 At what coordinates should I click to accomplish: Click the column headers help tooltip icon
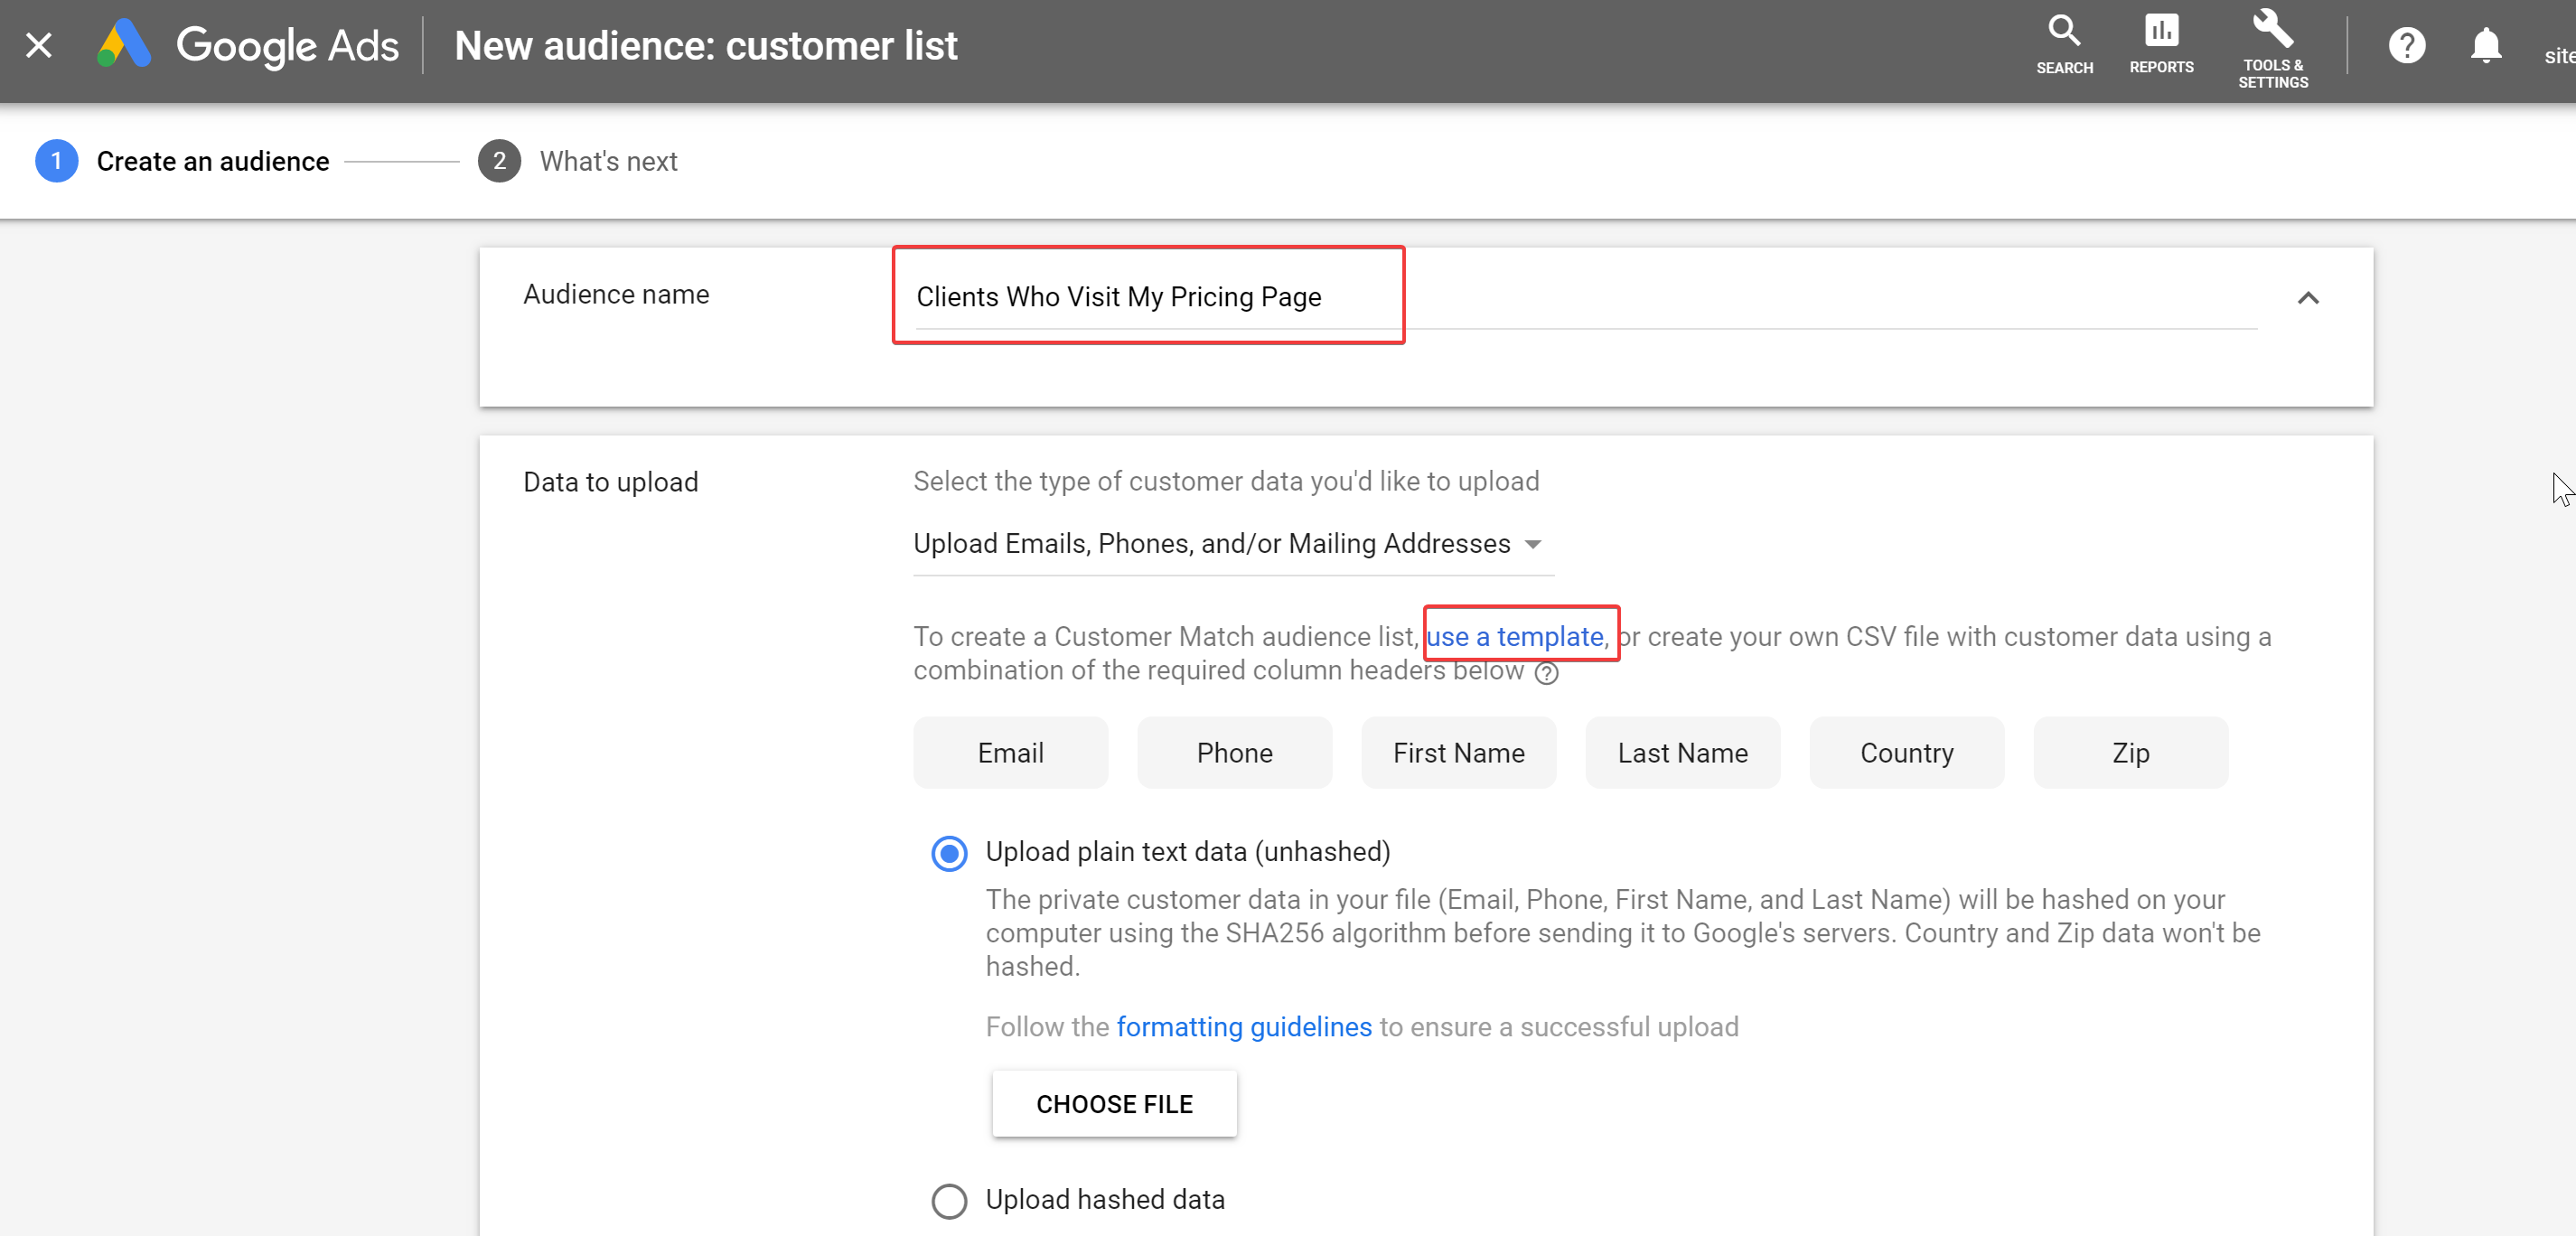[x=1546, y=673]
